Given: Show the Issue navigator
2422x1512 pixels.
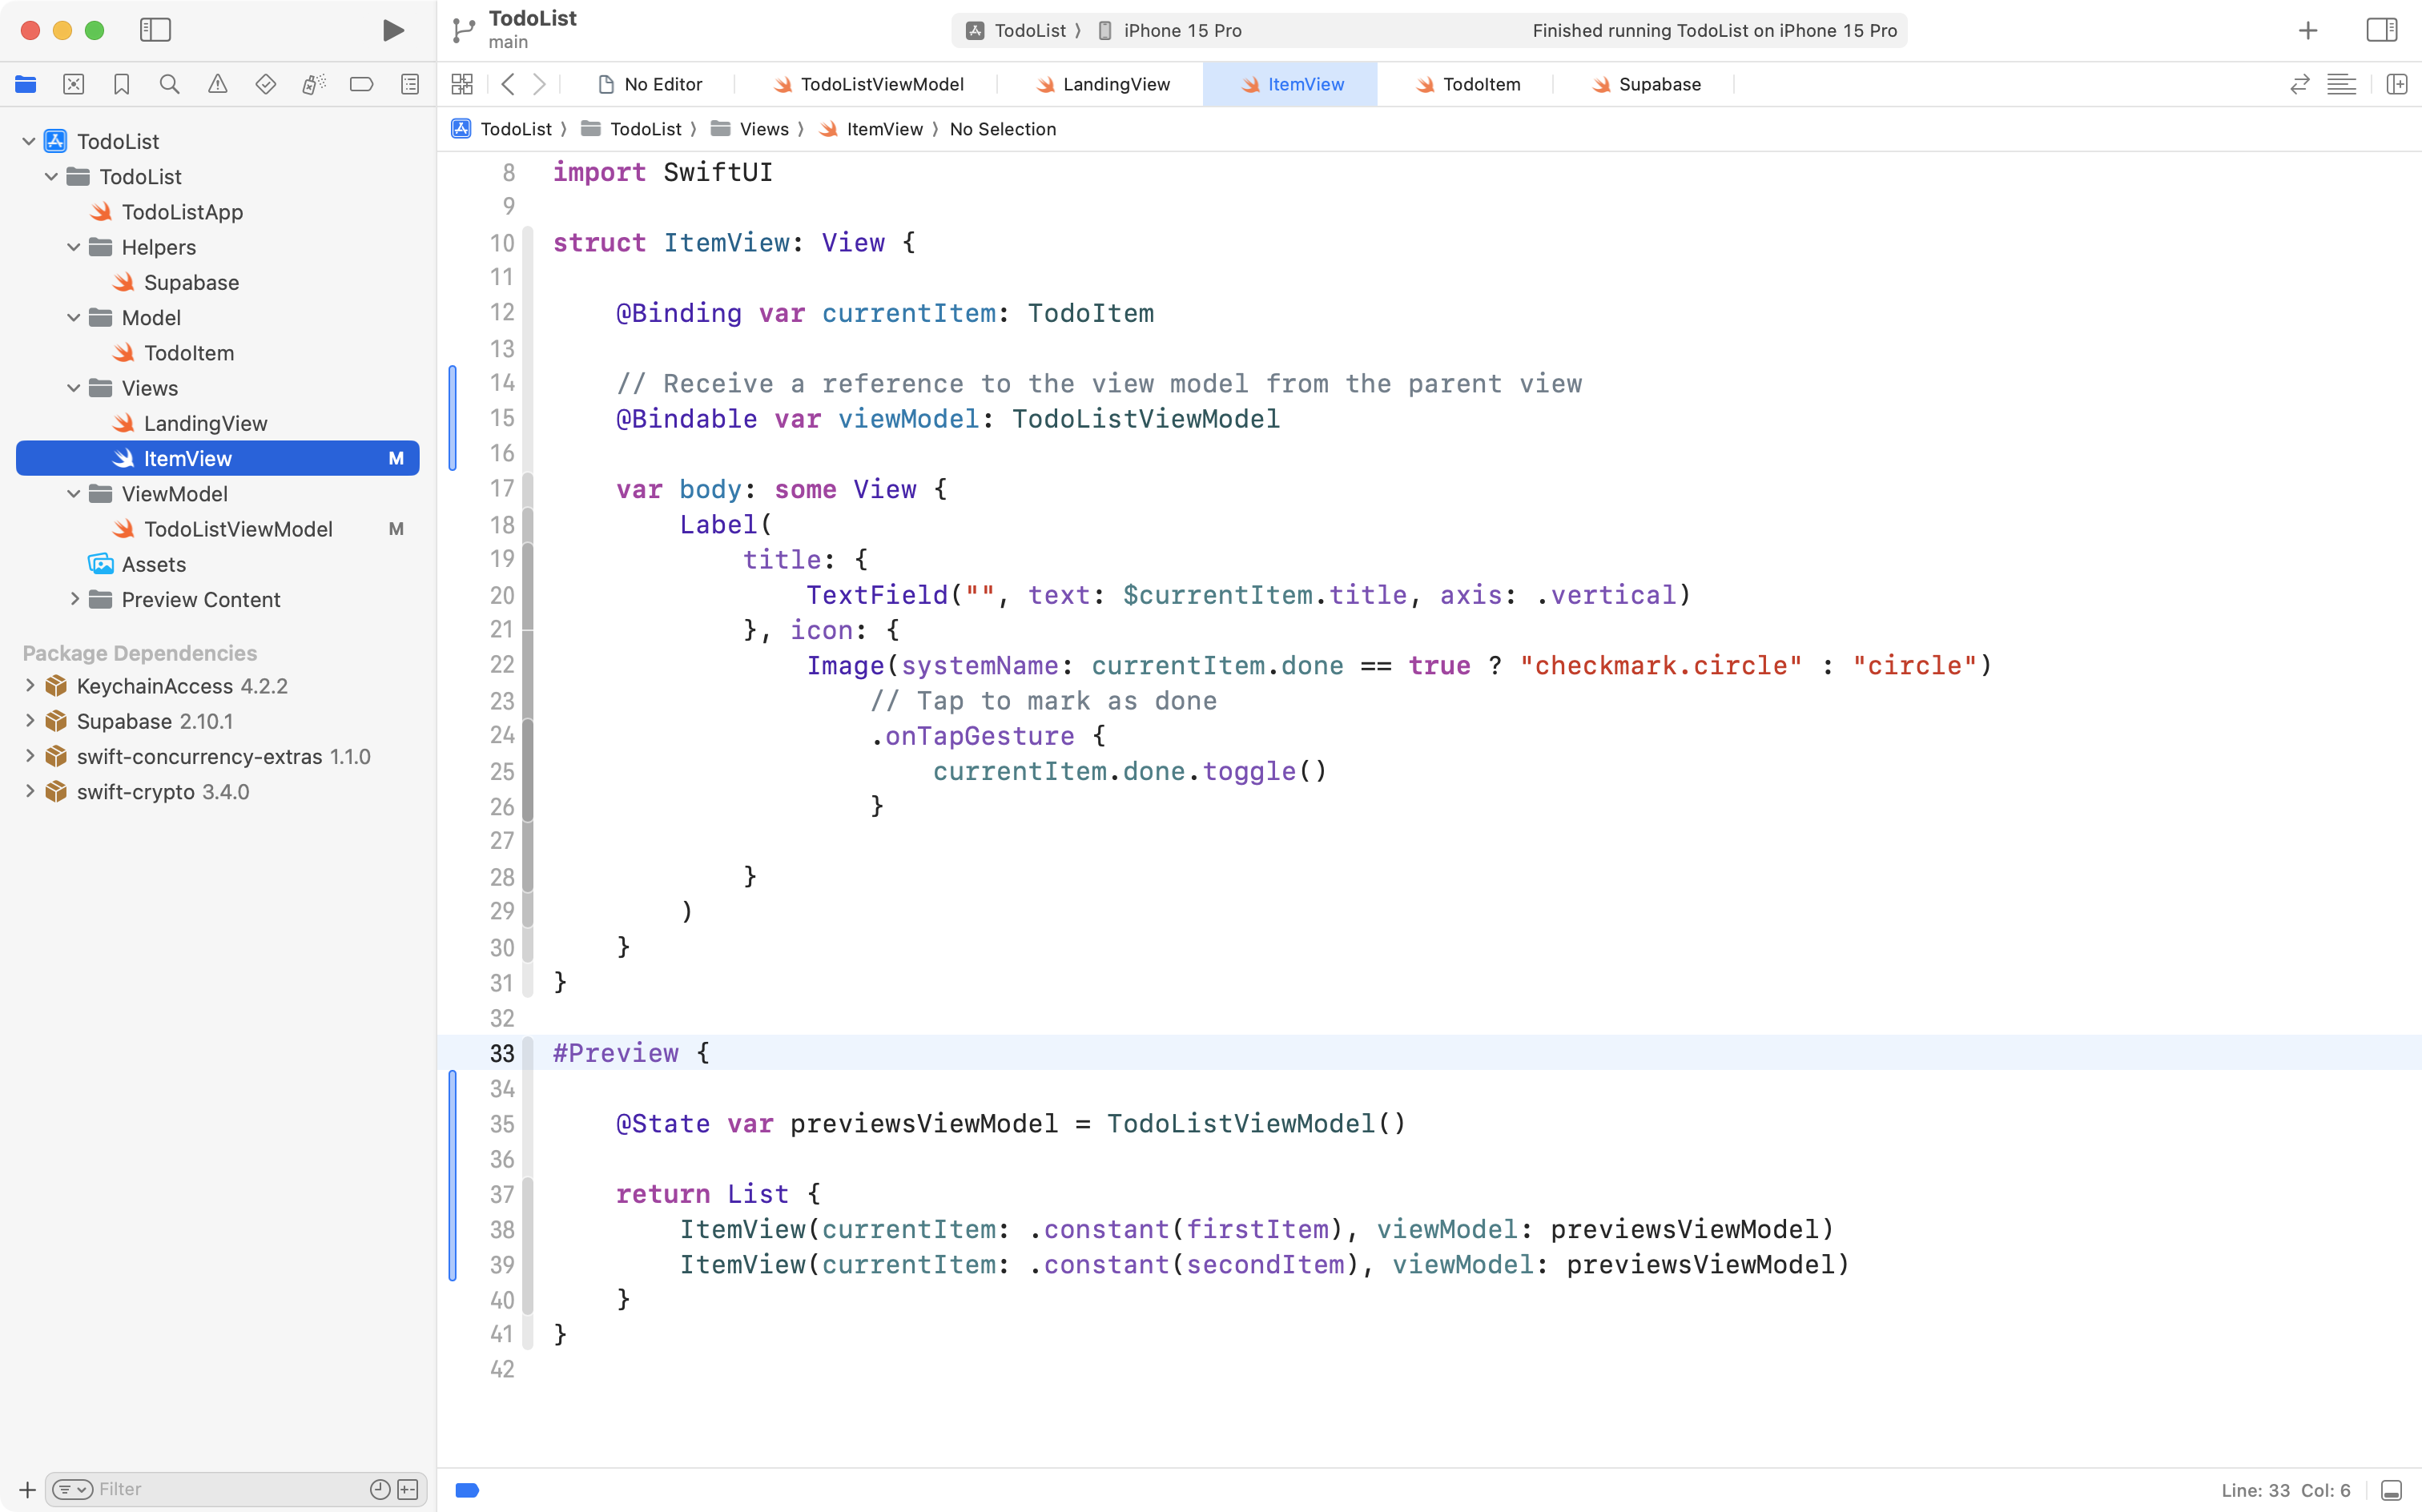Looking at the screenshot, I should [218, 84].
